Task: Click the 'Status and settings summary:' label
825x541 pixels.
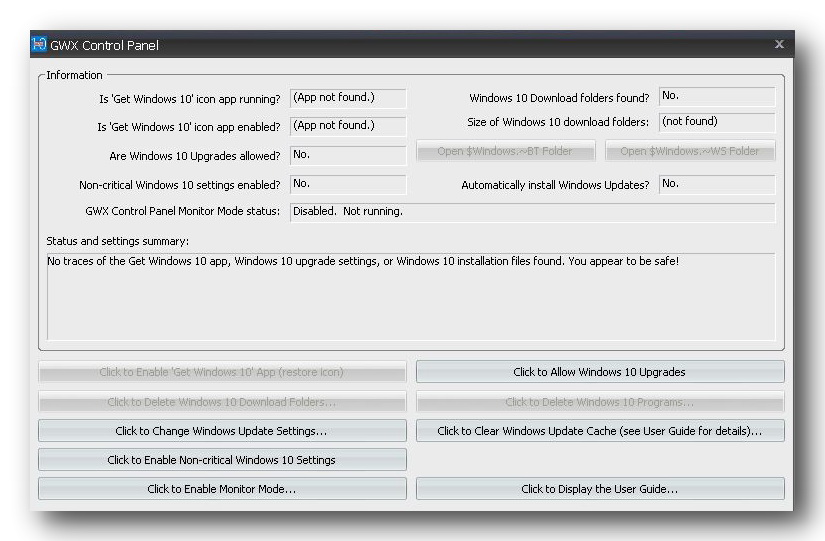Action: 117,241
